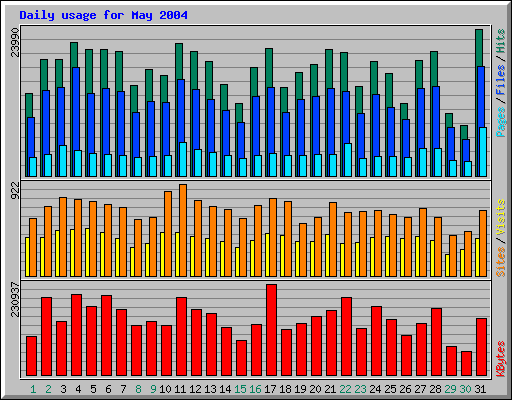This screenshot has width=512, height=400.
Task: Click the 922 visits axis value
Action: tap(15, 191)
